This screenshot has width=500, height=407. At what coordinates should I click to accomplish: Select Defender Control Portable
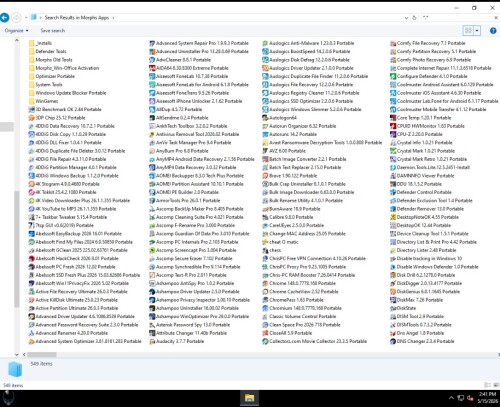point(421,192)
